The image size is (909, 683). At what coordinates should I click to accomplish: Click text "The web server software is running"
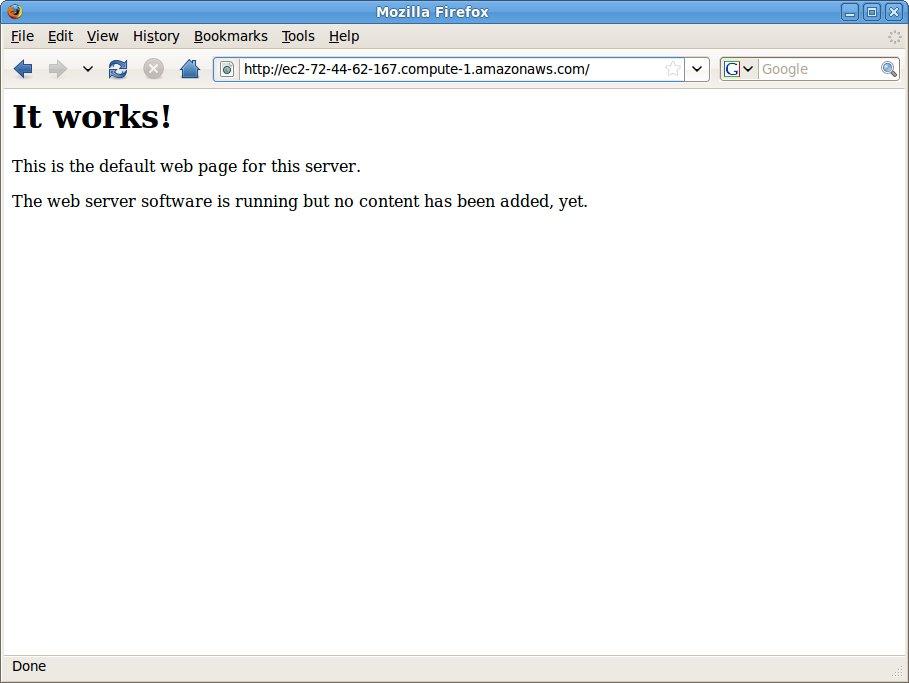155,201
